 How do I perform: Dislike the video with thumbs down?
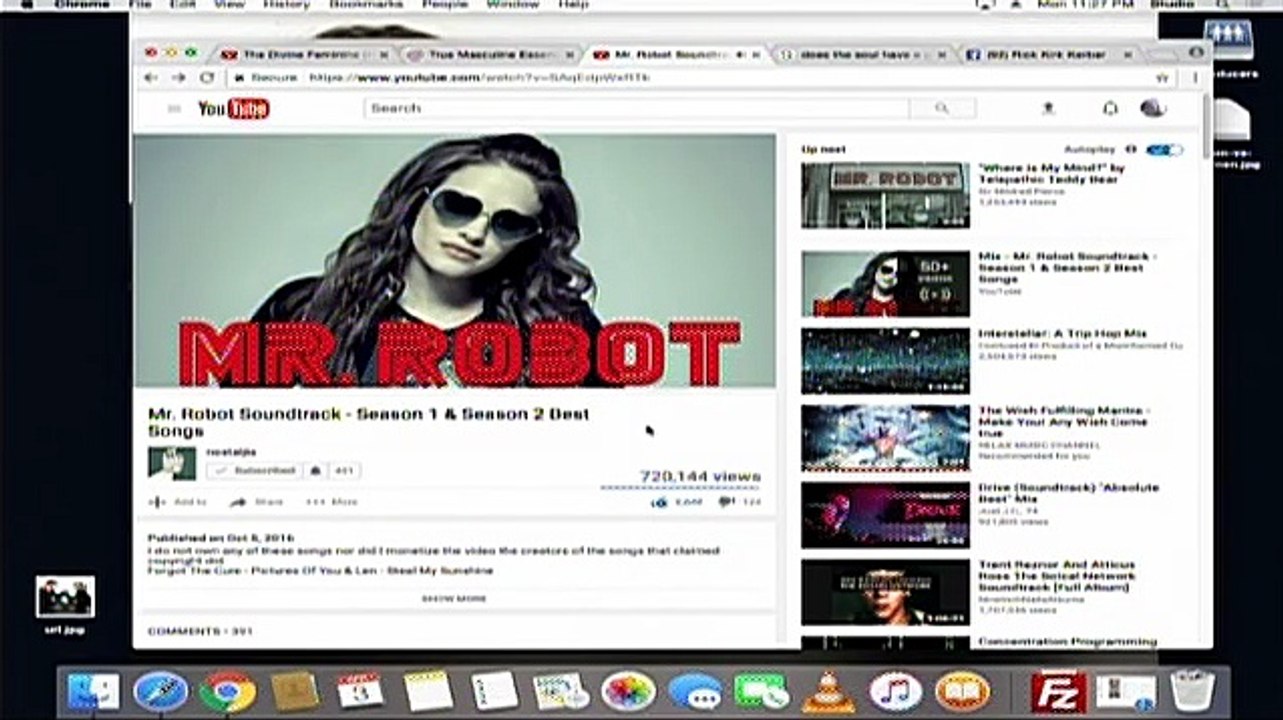[x=726, y=502]
